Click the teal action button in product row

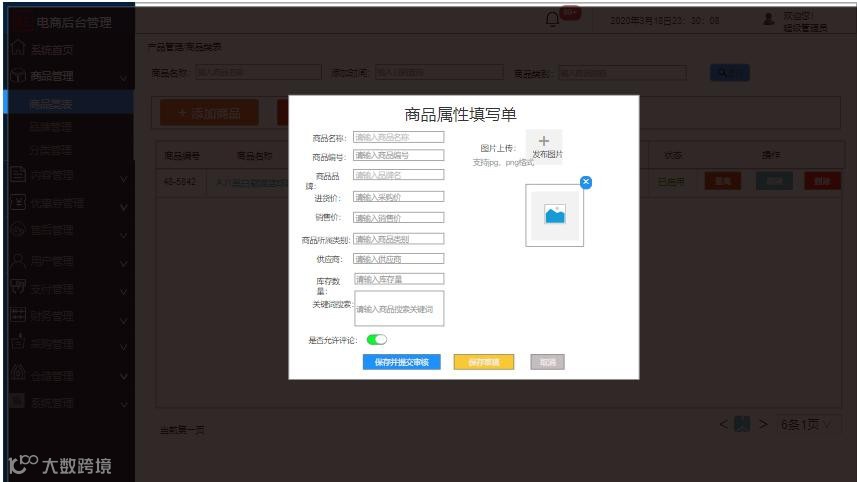coord(774,181)
